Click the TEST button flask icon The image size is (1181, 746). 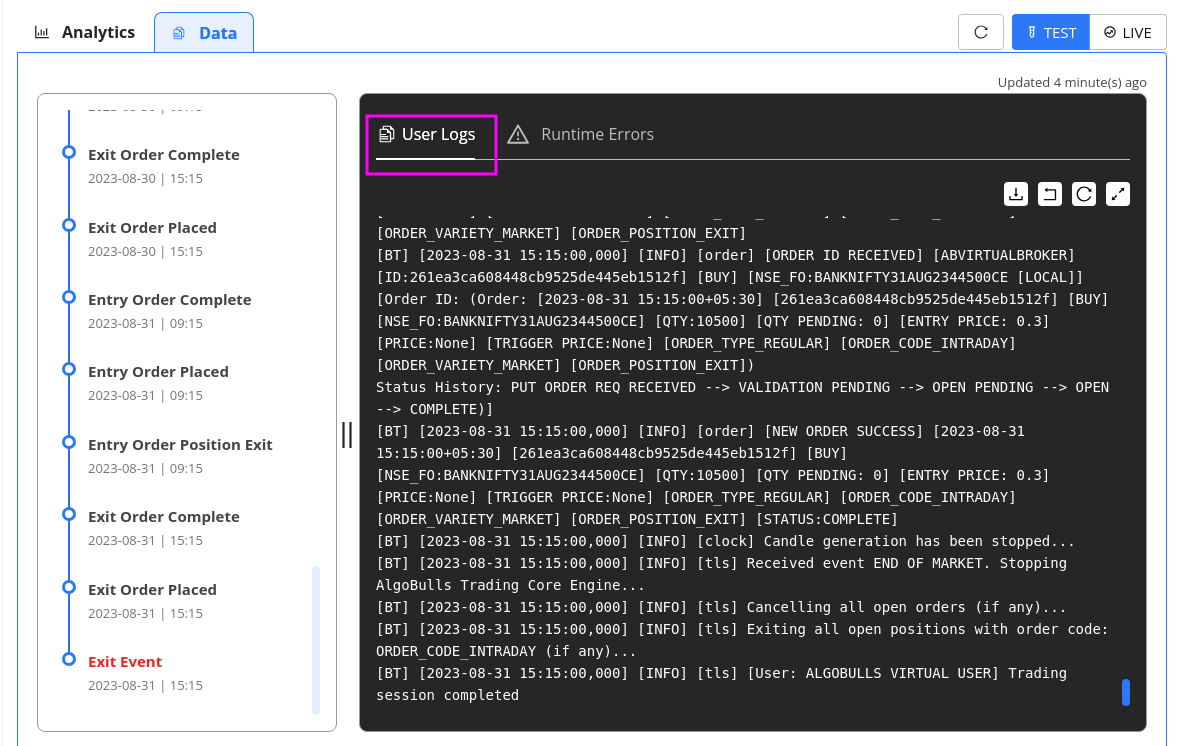[x=1032, y=32]
